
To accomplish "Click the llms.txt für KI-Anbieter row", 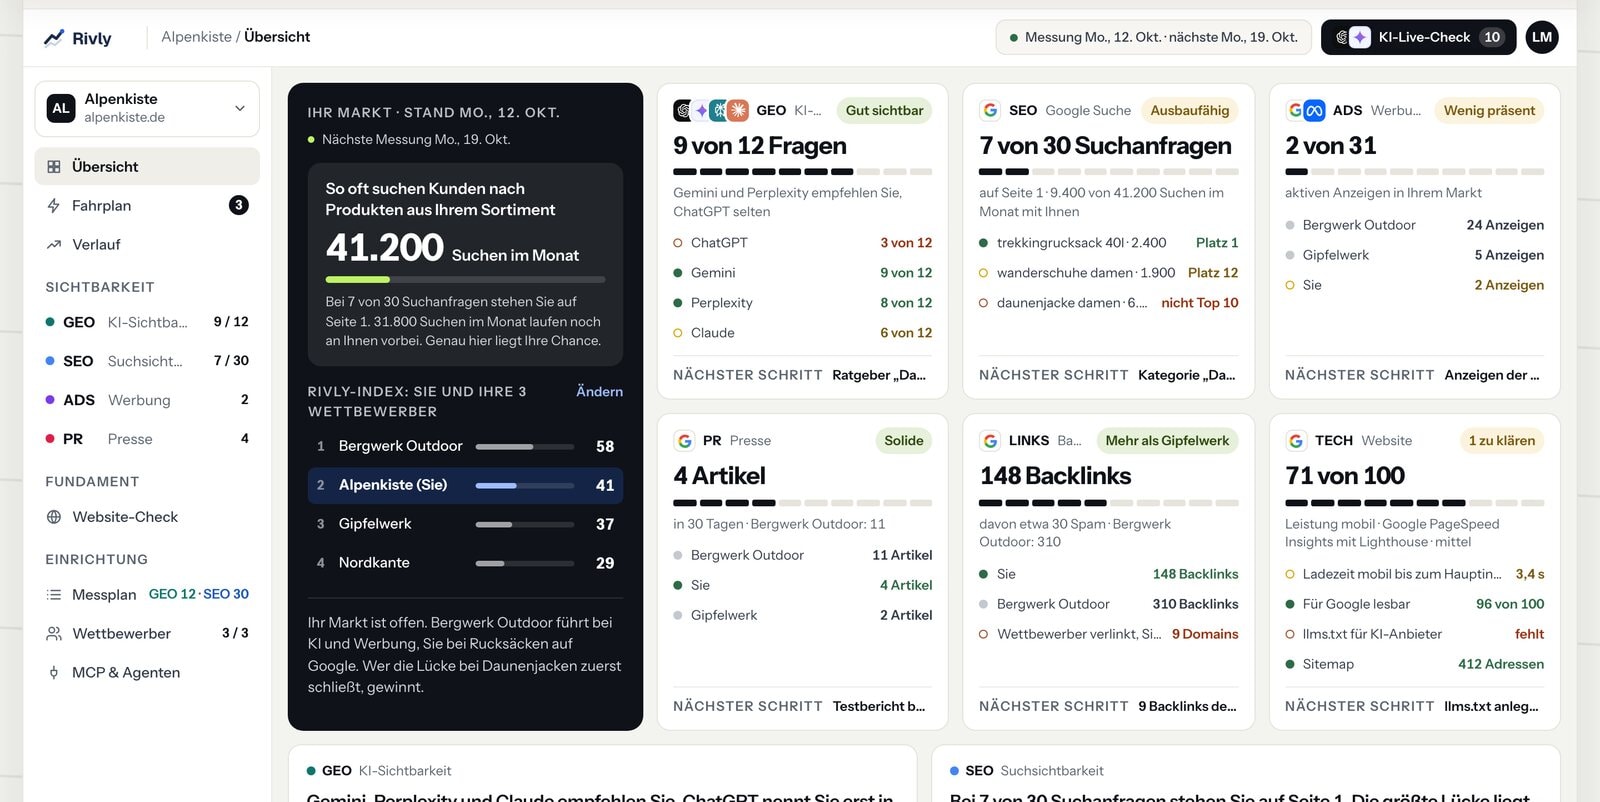I will (x=1414, y=634).
